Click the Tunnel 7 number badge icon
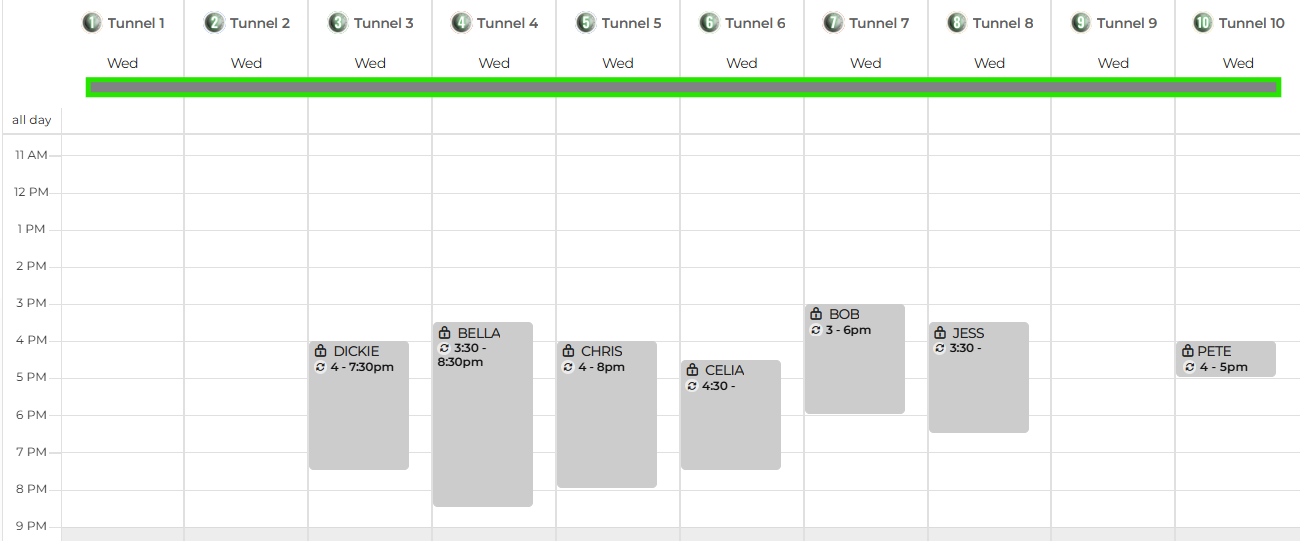The width and height of the screenshot is (1302, 541). point(833,23)
